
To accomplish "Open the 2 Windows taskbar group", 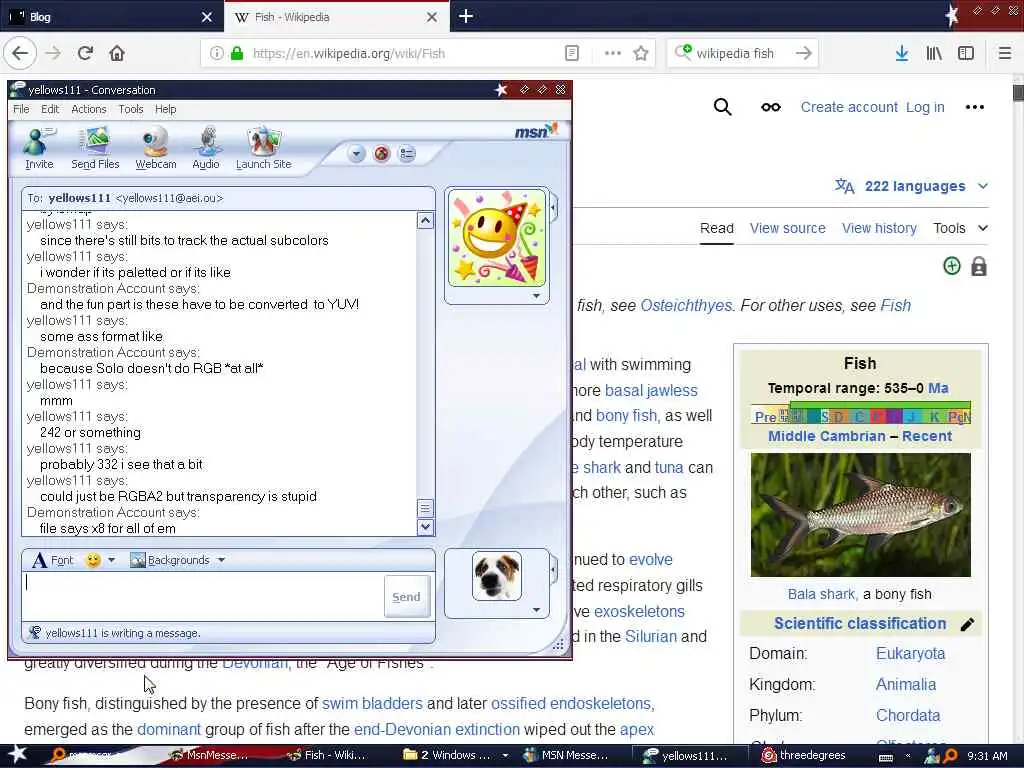I will pos(455,756).
